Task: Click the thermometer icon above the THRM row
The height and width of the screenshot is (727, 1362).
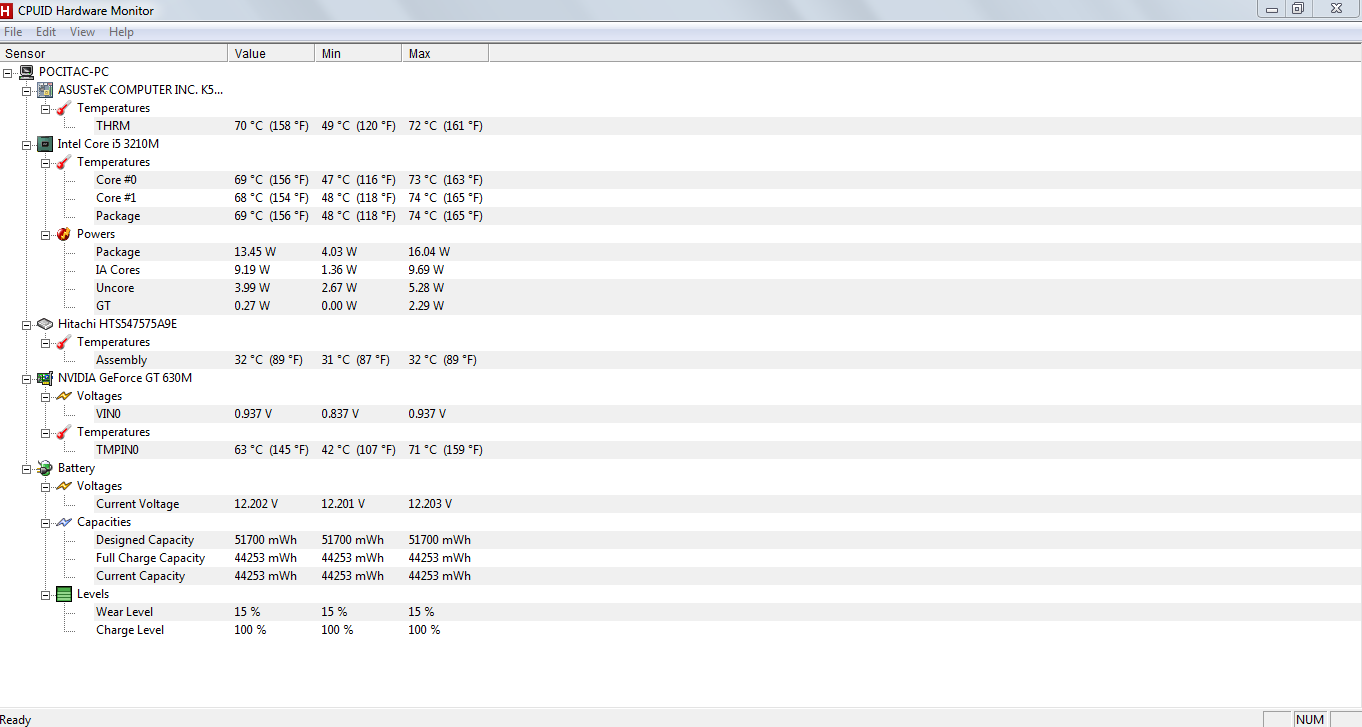Action: [x=64, y=108]
